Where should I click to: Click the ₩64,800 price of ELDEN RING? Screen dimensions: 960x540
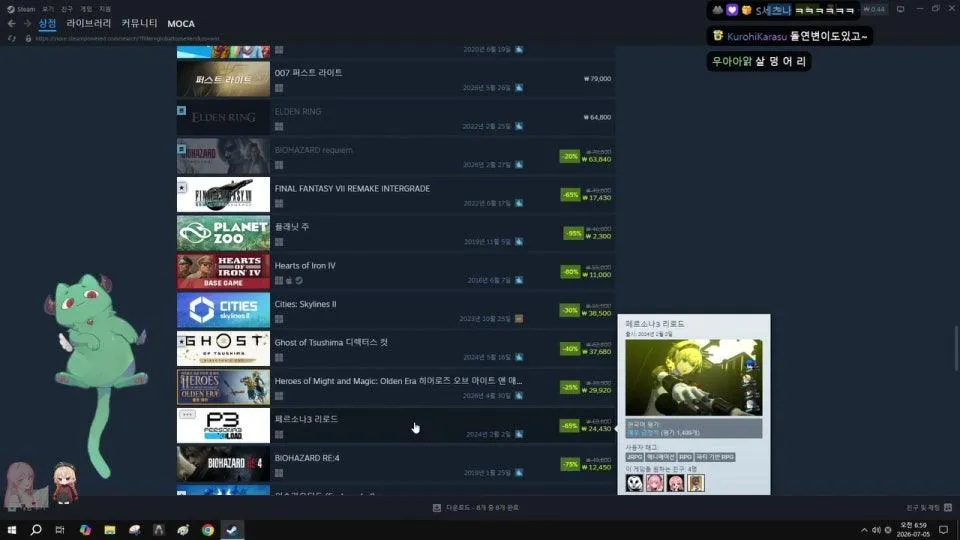[598, 118]
